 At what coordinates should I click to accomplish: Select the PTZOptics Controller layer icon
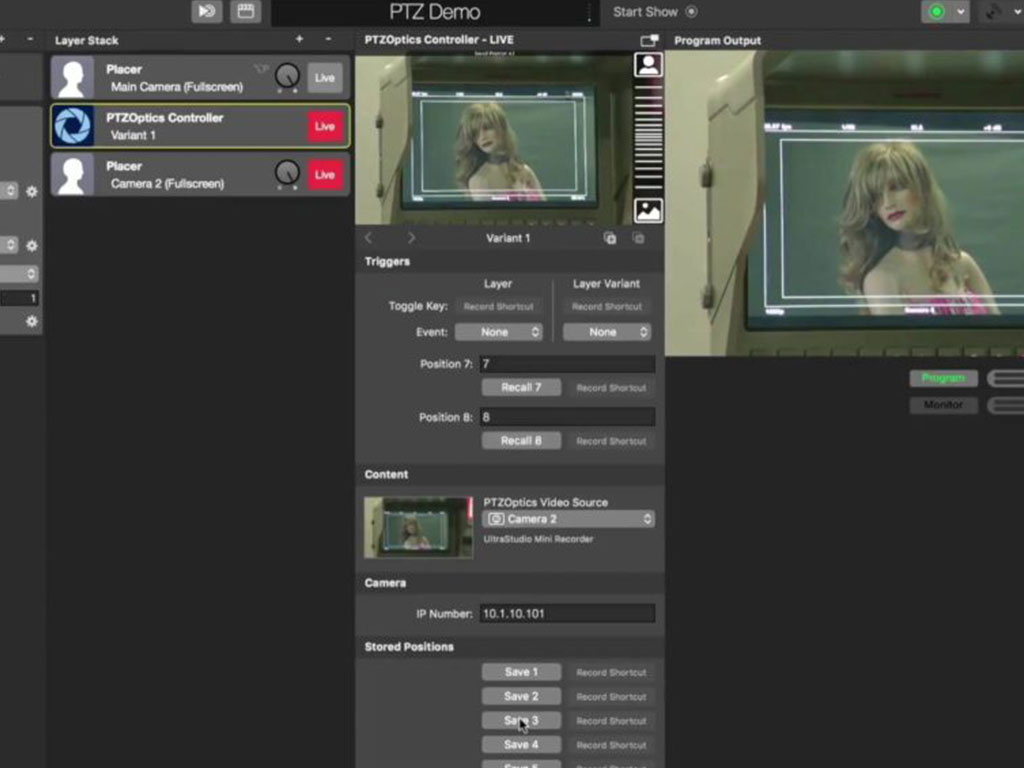coord(72,126)
